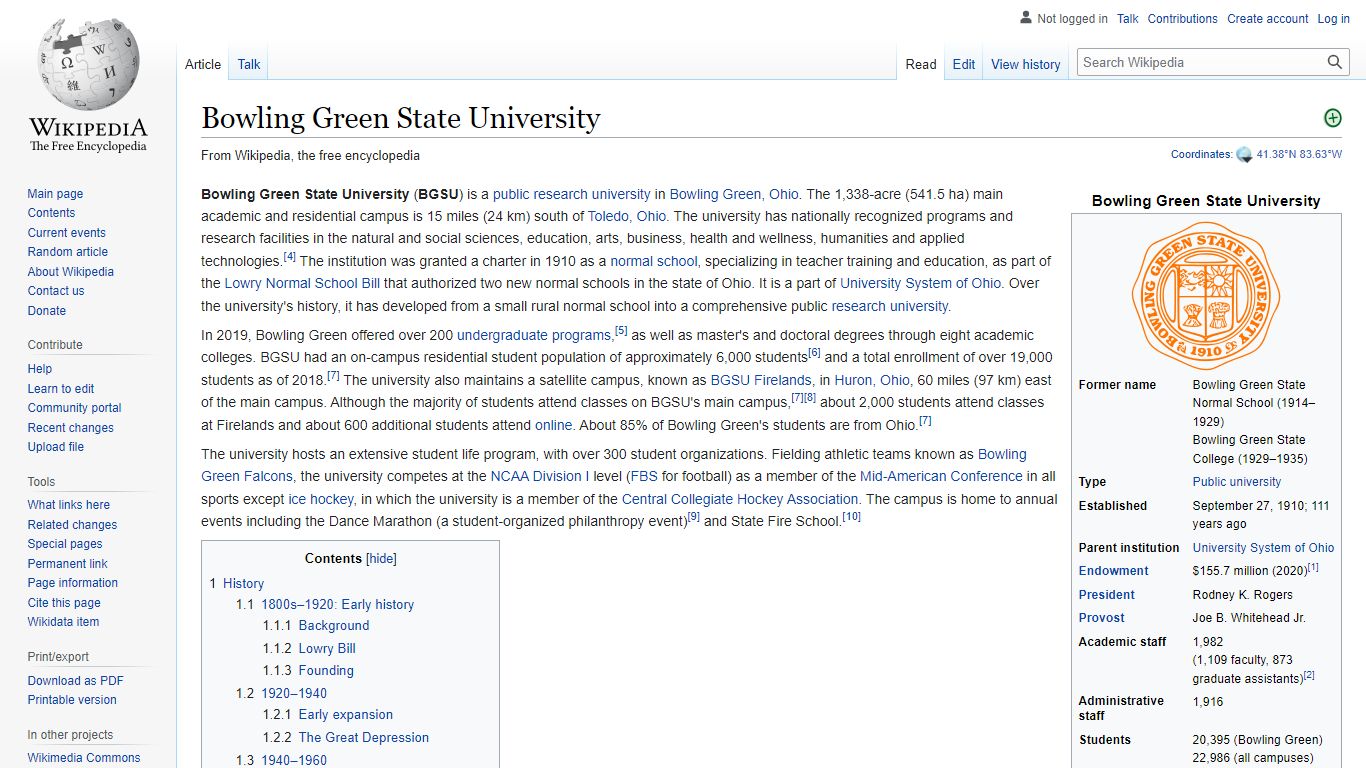The image size is (1366, 768).
Task: Follow the Toledo, Ohio link
Action: click(x=626, y=216)
